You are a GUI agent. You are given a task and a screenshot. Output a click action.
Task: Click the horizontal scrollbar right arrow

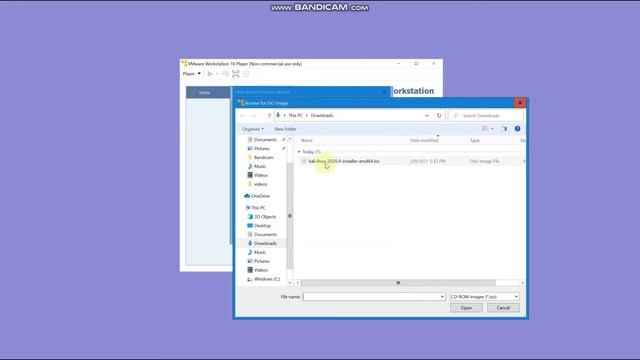(x=522, y=283)
